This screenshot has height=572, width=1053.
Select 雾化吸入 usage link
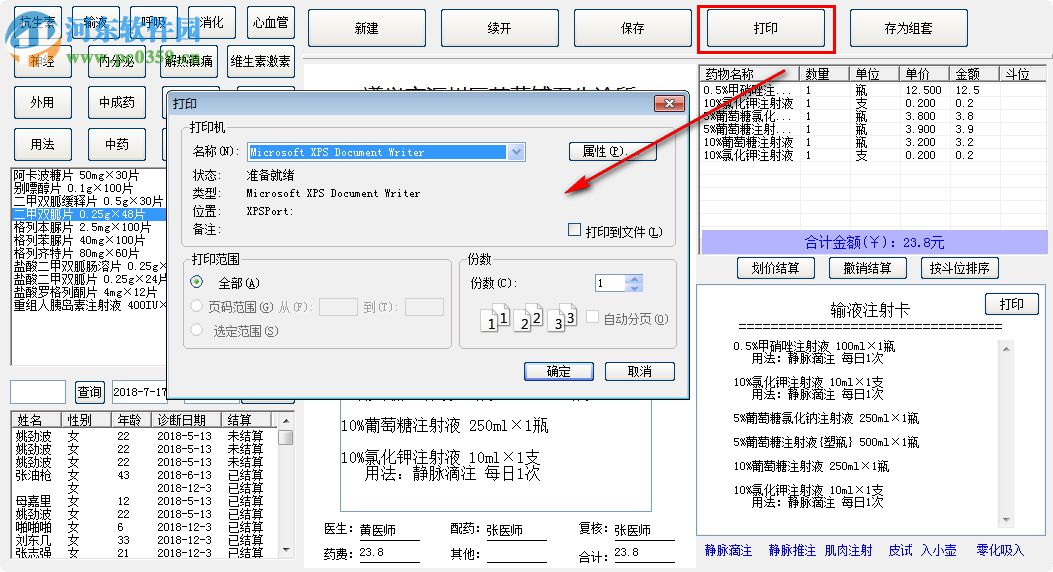pyautogui.click(x=1000, y=551)
